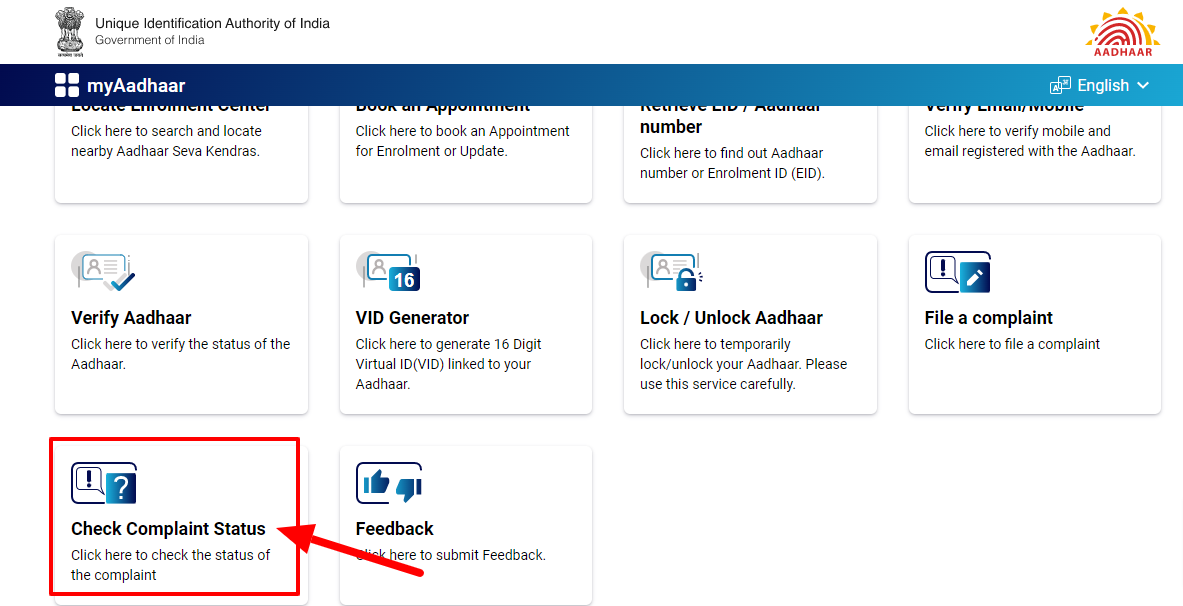1183x606 pixels.
Task: Open the myAadhaar grid menu icon
Action: click(x=66, y=85)
